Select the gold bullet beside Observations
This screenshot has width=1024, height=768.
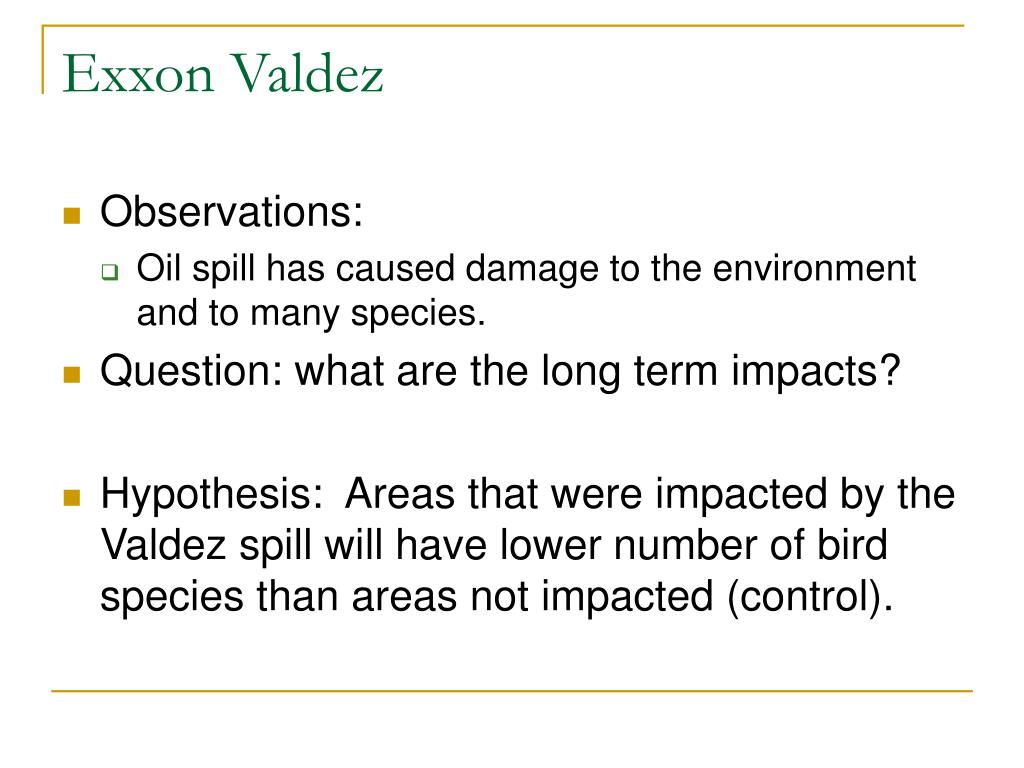72,216
